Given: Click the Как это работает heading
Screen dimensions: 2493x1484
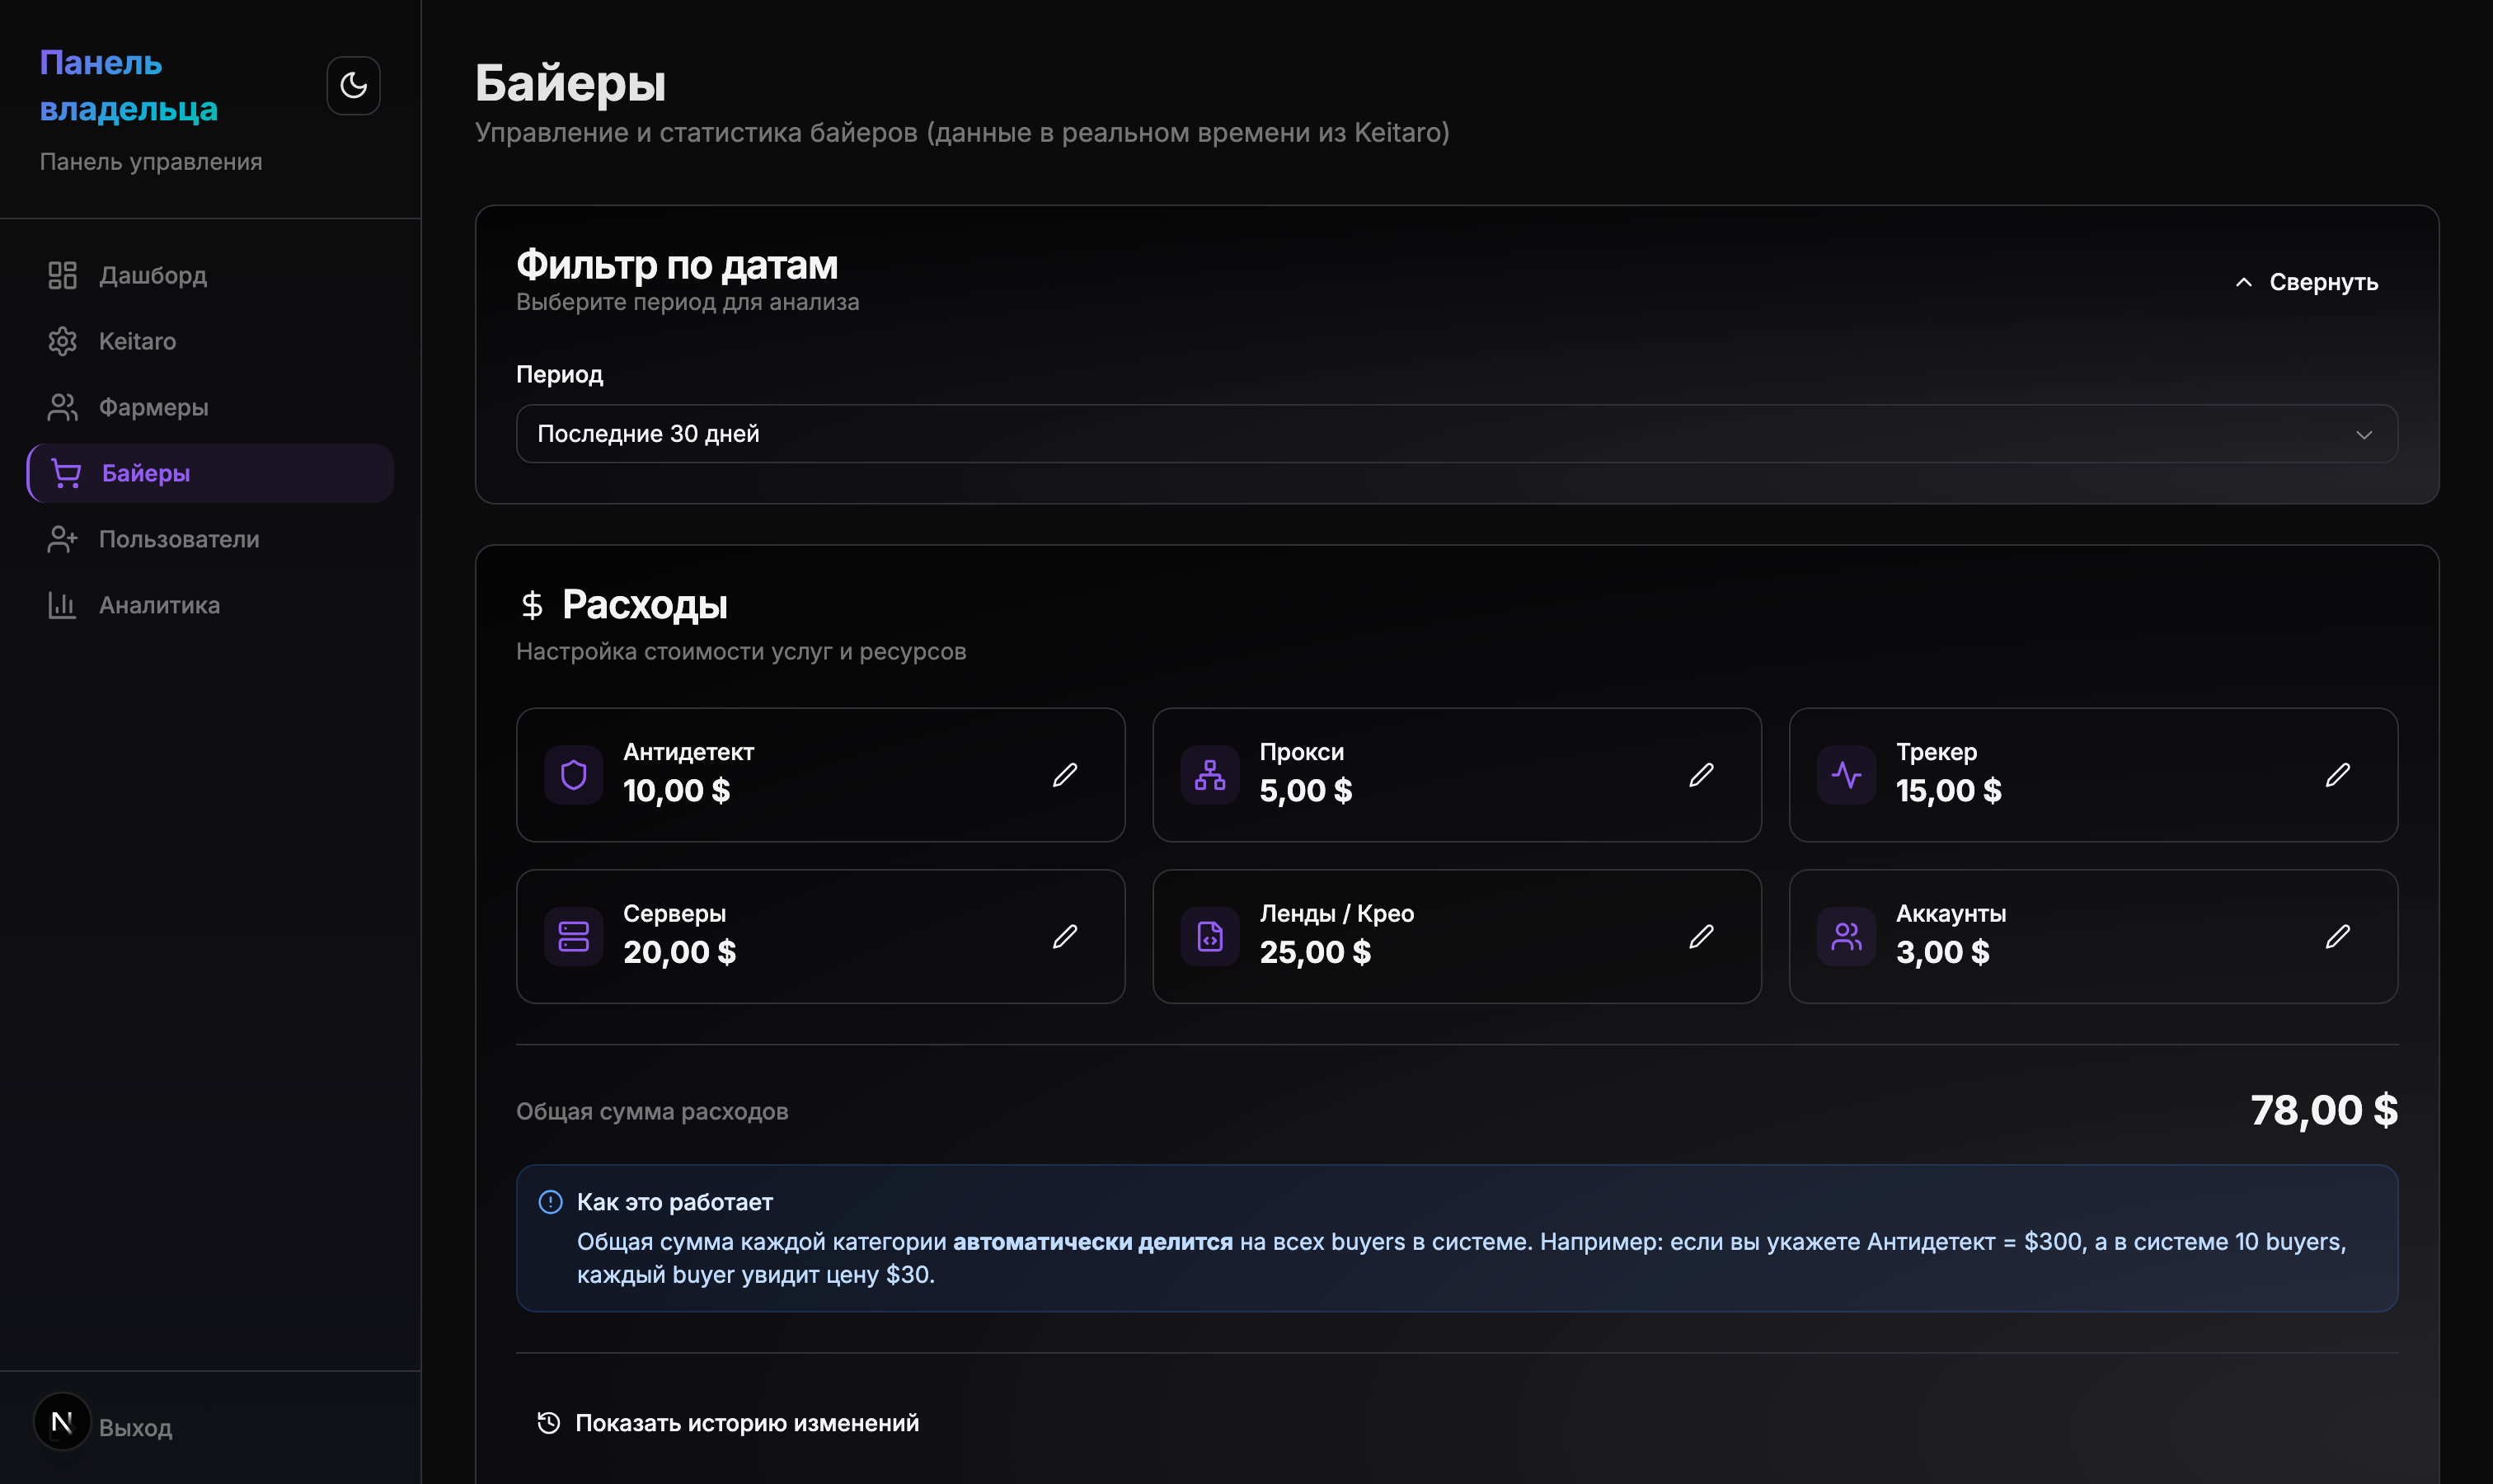Looking at the screenshot, I should (675, 1202).
